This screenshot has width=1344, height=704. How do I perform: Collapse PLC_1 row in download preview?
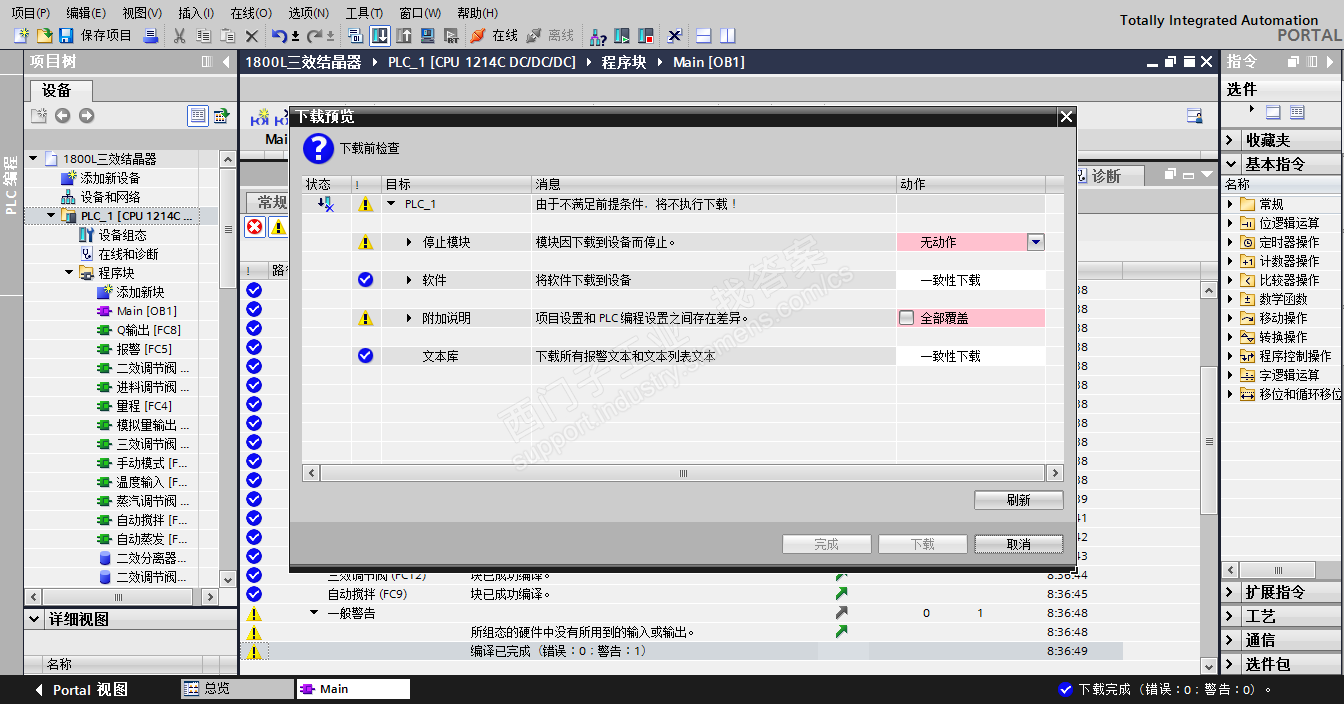point(391,204)
